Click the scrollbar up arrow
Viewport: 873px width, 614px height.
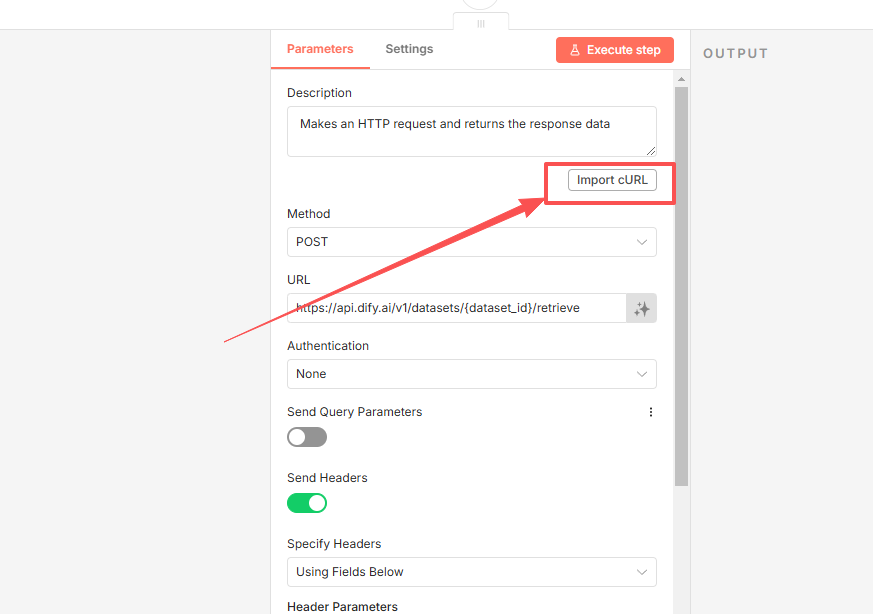coord(682,79)
